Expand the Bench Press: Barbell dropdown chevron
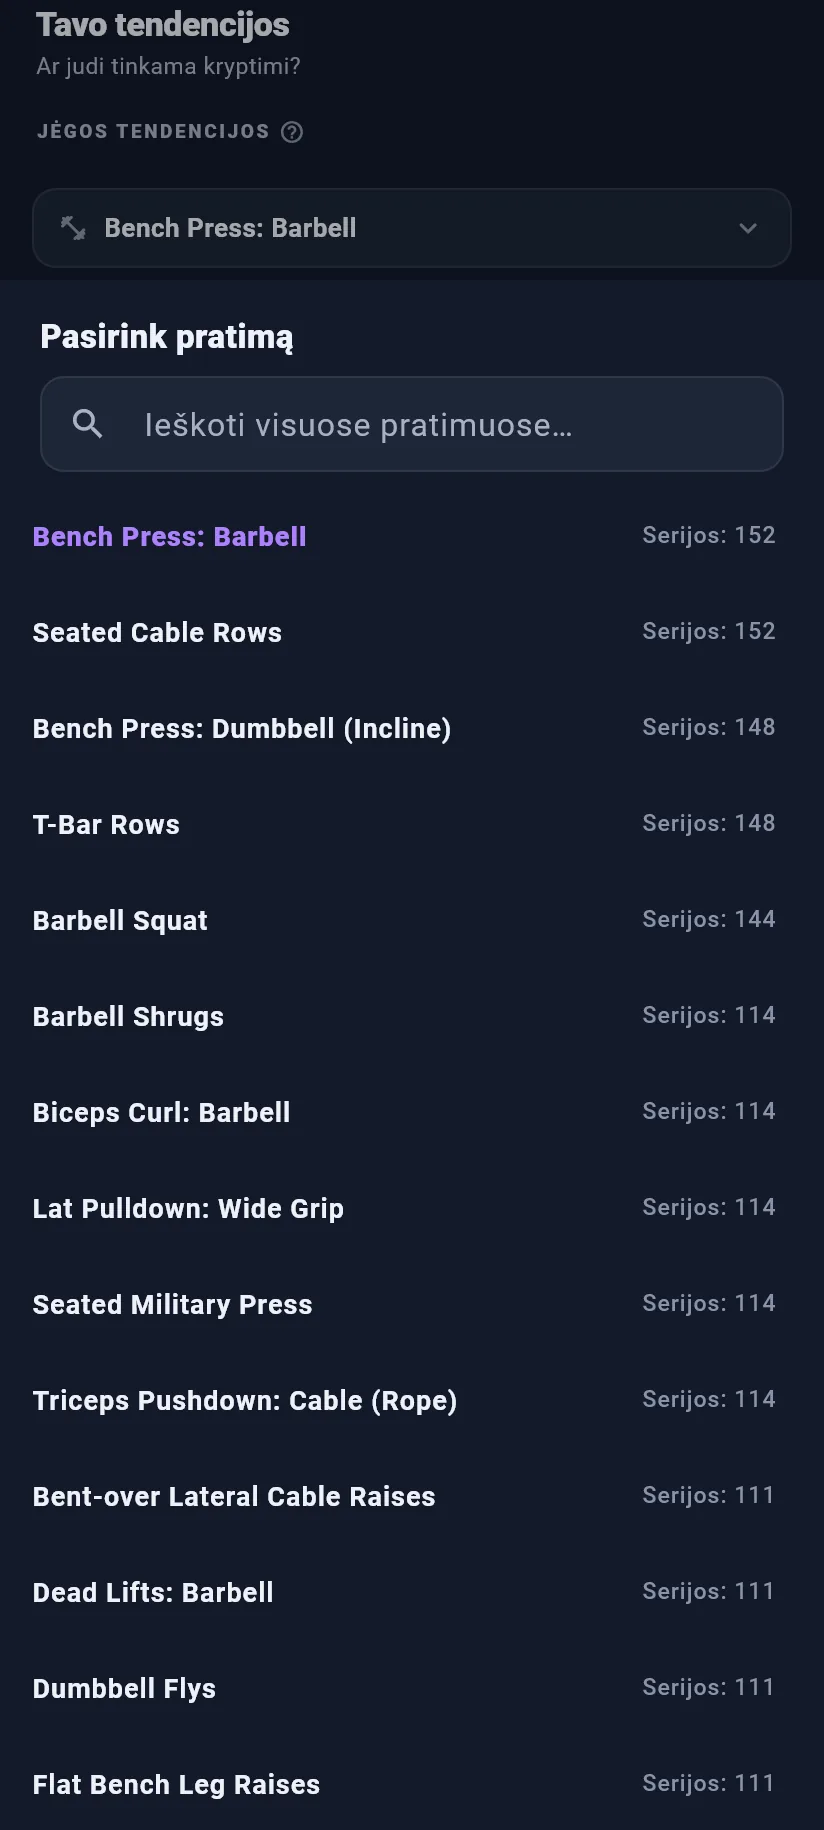The width and height of the screenshot is (824, 1830). point(747,228)
